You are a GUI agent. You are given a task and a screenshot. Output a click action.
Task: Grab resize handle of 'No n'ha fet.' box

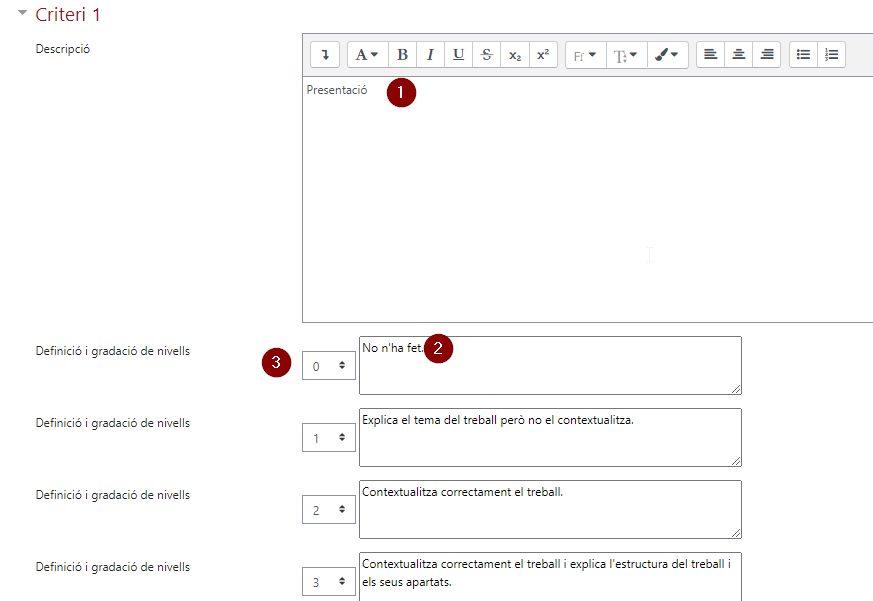click(x=736, y=389)
